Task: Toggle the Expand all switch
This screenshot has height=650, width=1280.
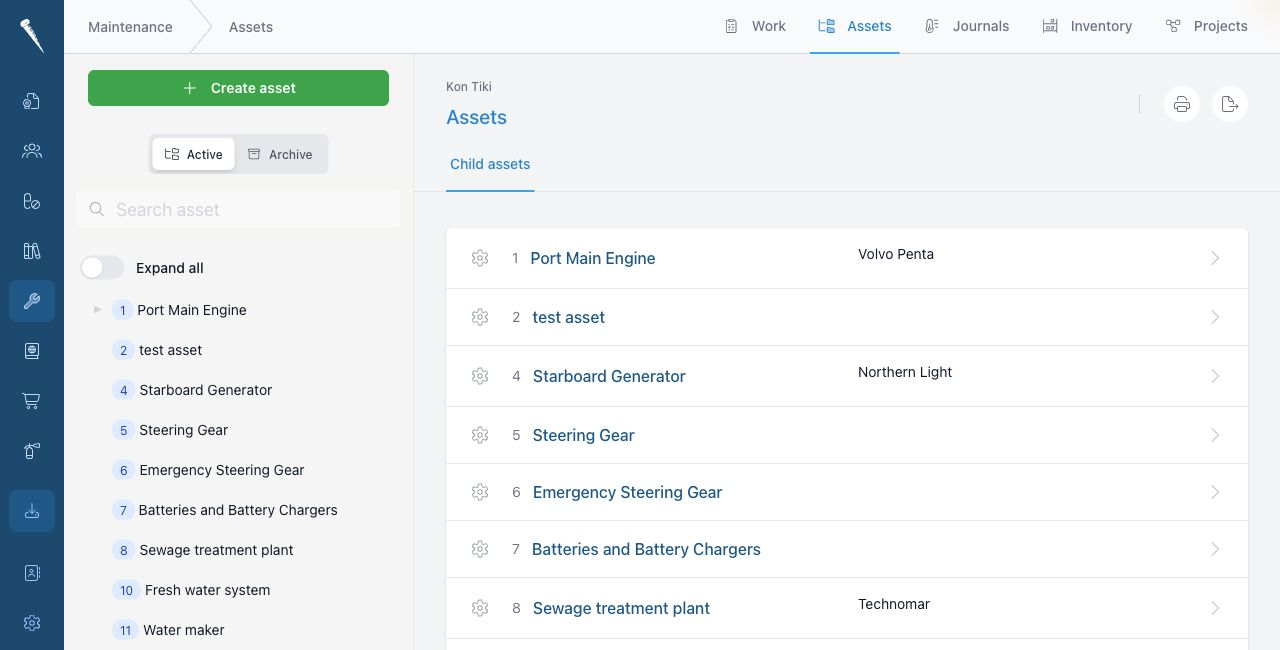Action: [102, 268]
